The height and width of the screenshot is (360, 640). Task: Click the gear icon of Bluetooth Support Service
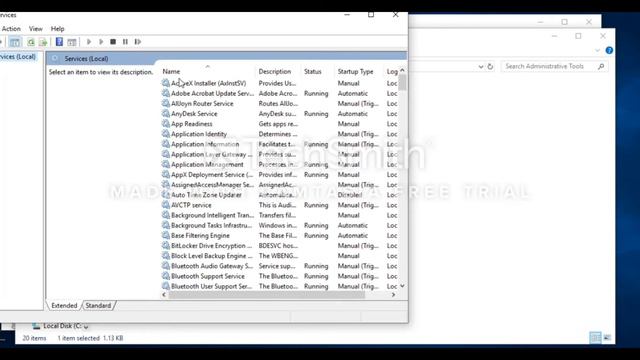coord(166,276)
